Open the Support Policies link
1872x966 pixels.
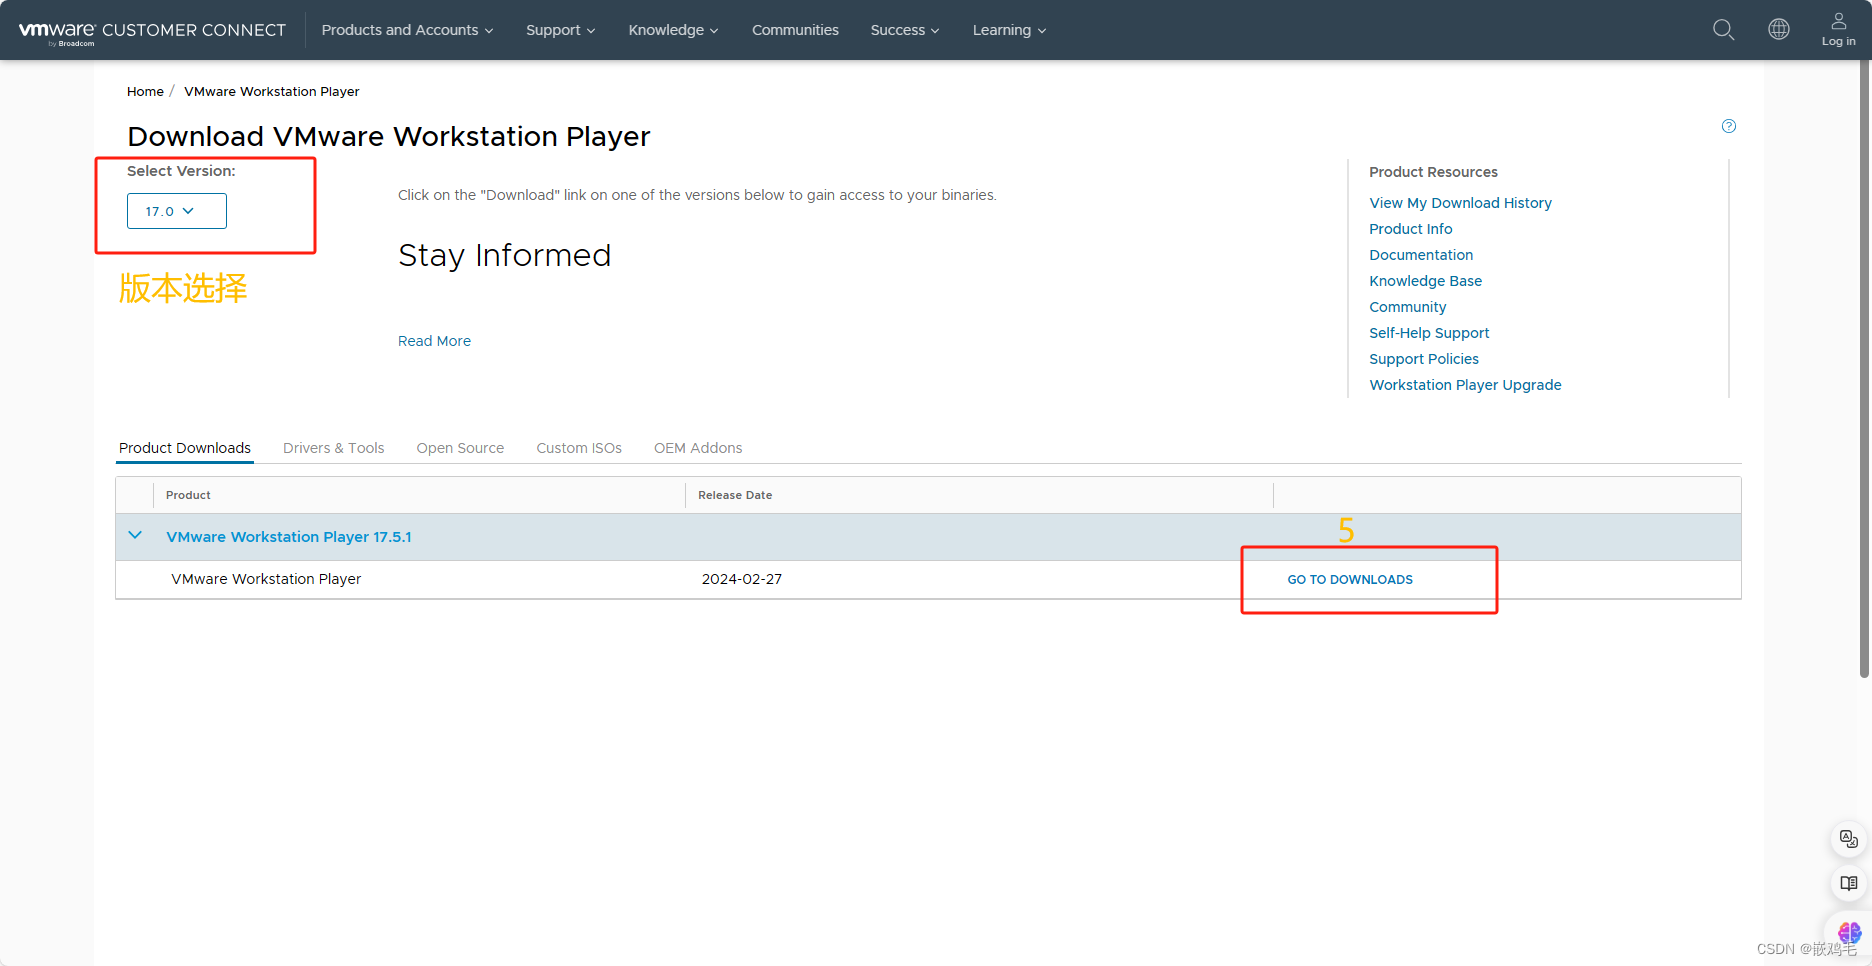[x=1424, y=359]
